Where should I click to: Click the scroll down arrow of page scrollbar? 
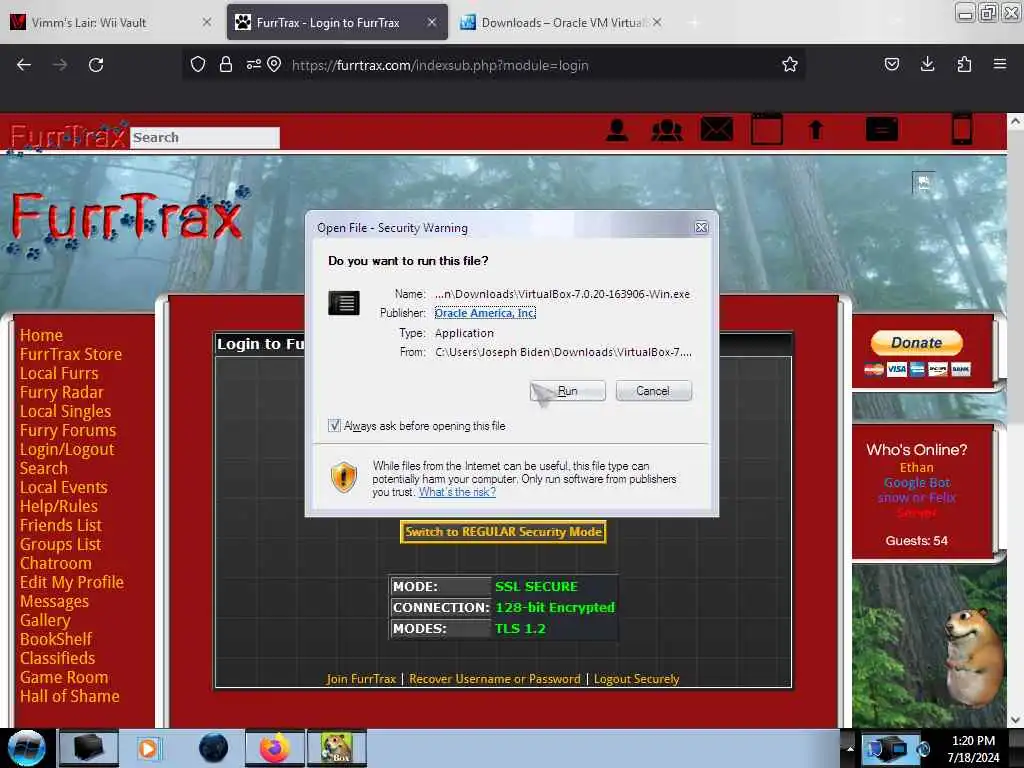1015,720
